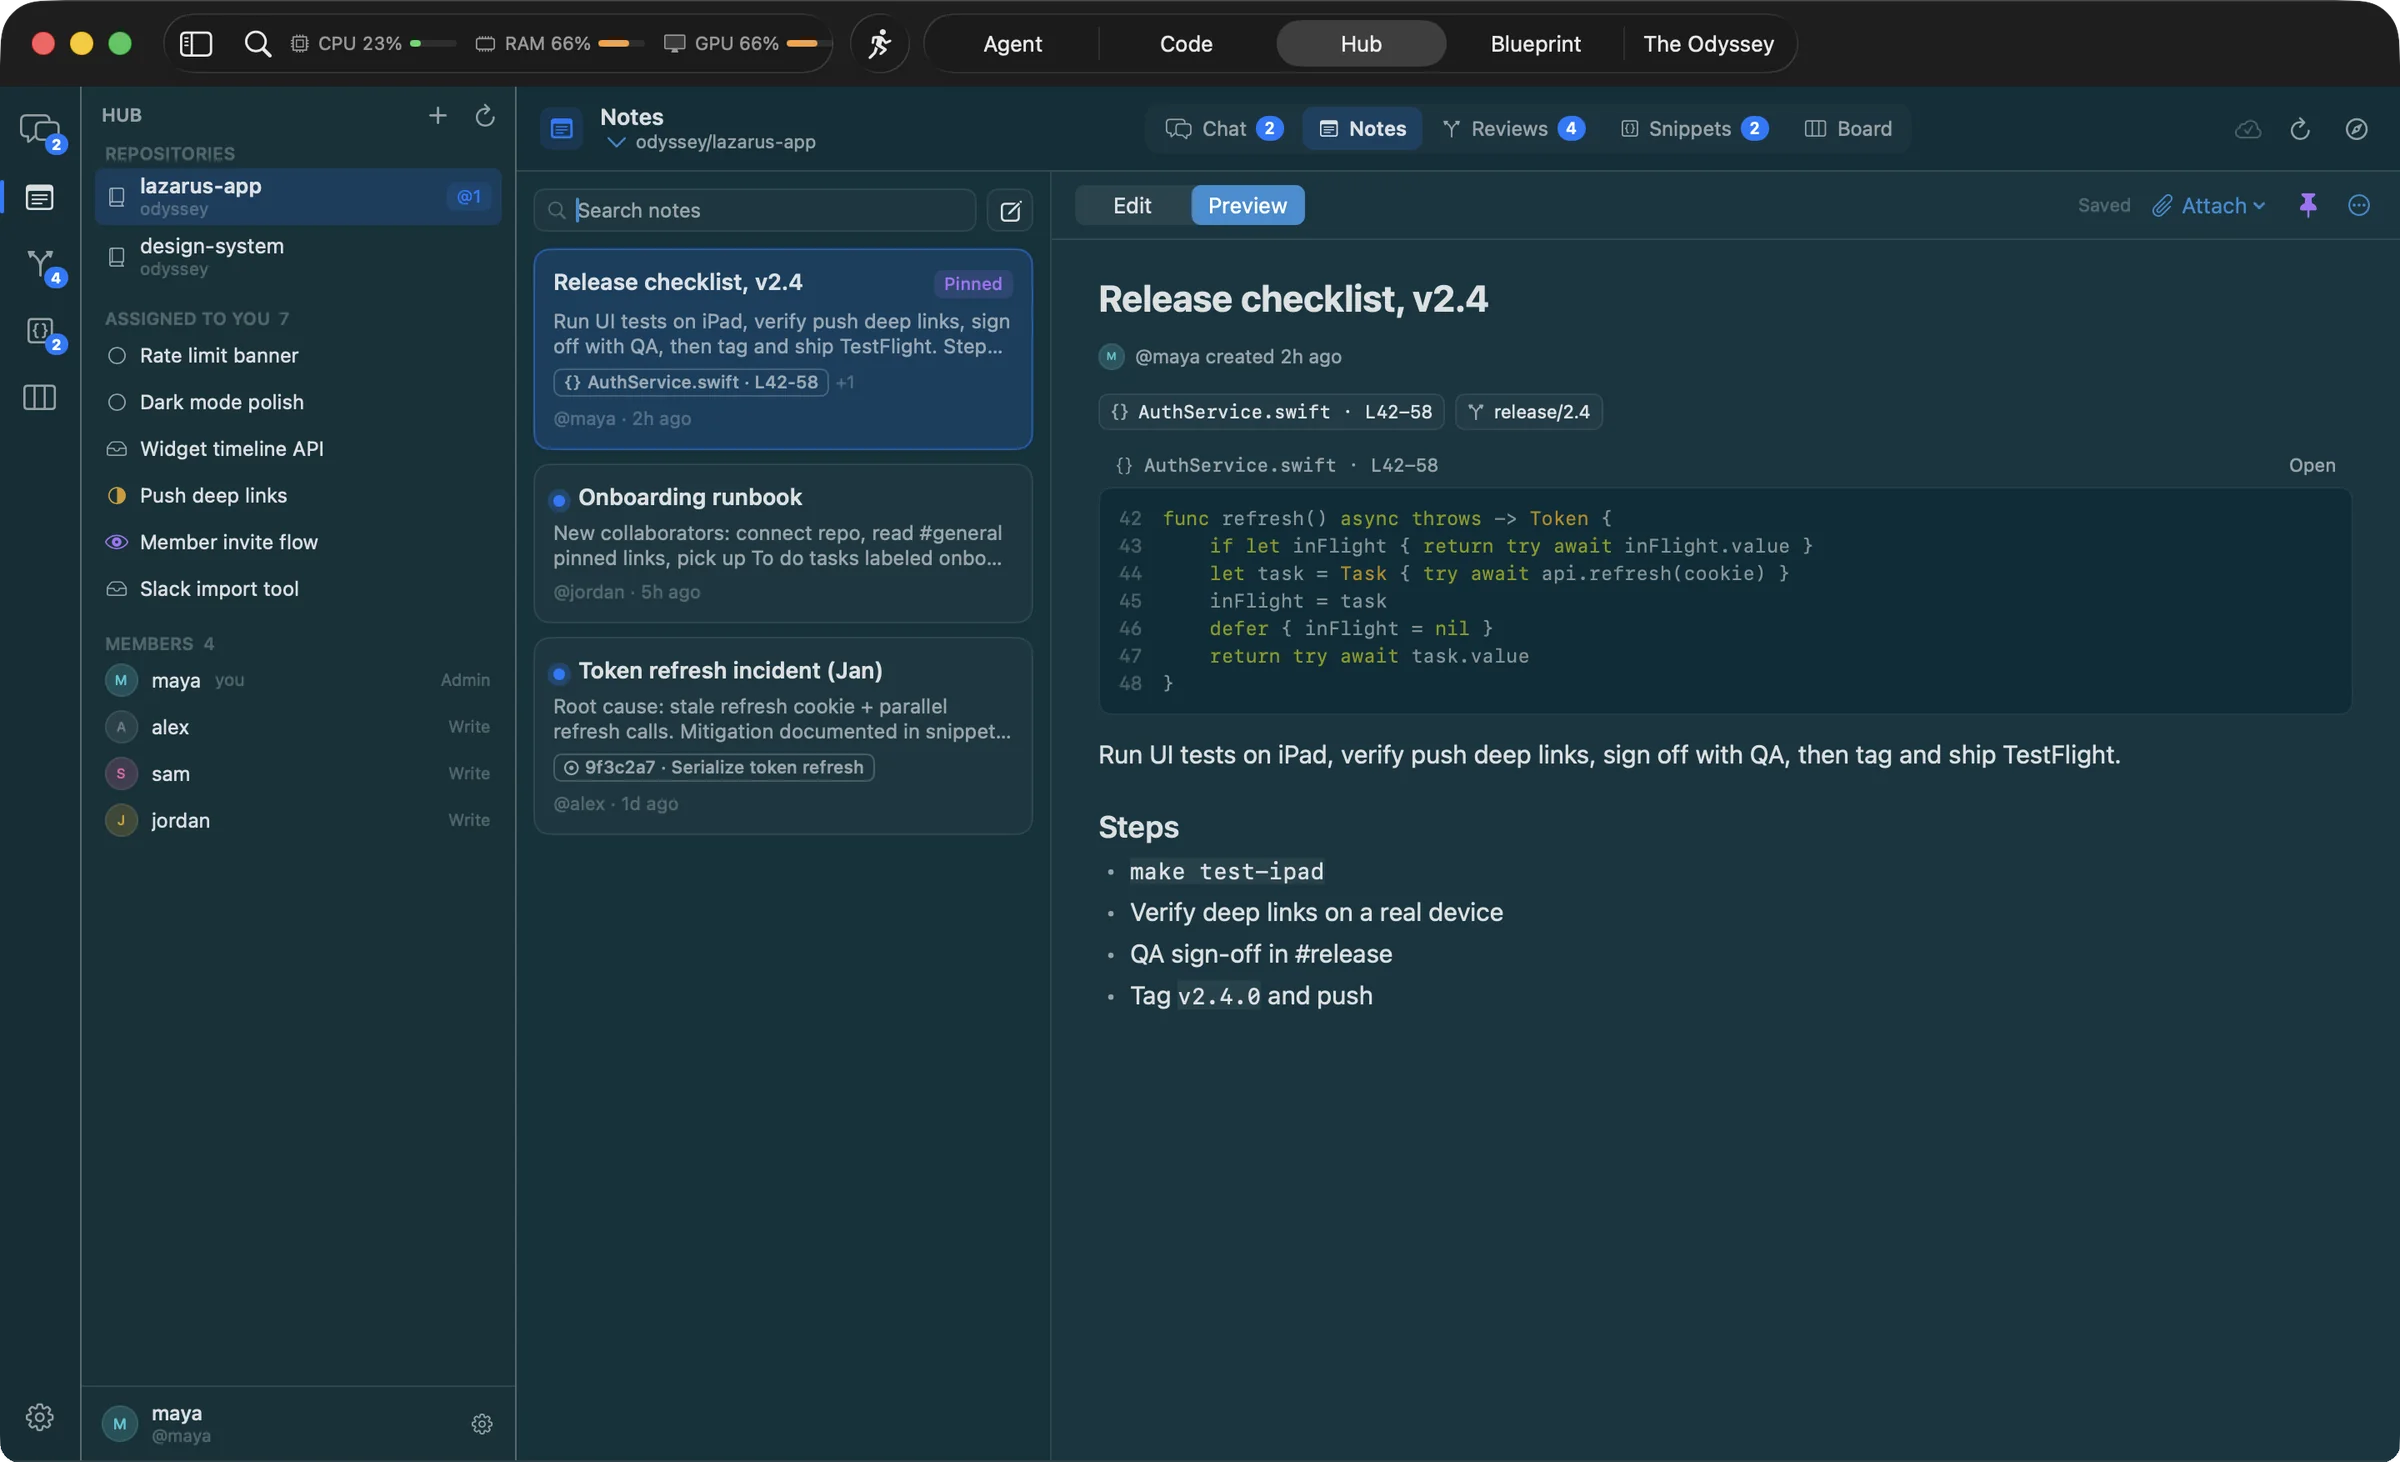
Task: Open the chat icon in left rail
Action: pos(40,131)
